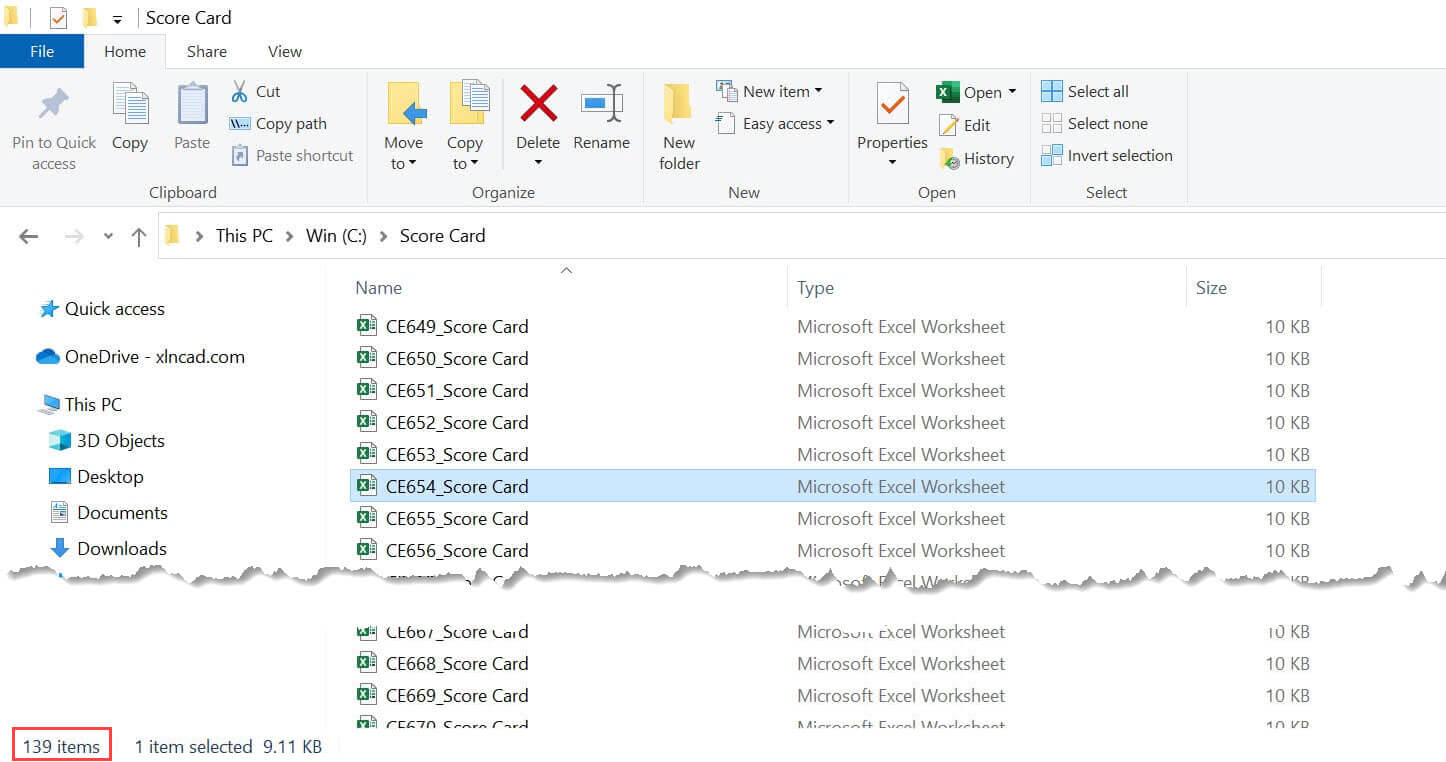
Task: Navigate to This PC via the breadcrumb
Action: click(243, 235)
